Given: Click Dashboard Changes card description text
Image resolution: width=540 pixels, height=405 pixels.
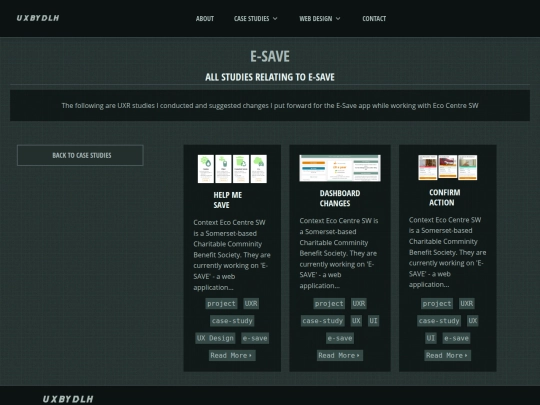Looking at the screenshot, I should tap(339, 253).
